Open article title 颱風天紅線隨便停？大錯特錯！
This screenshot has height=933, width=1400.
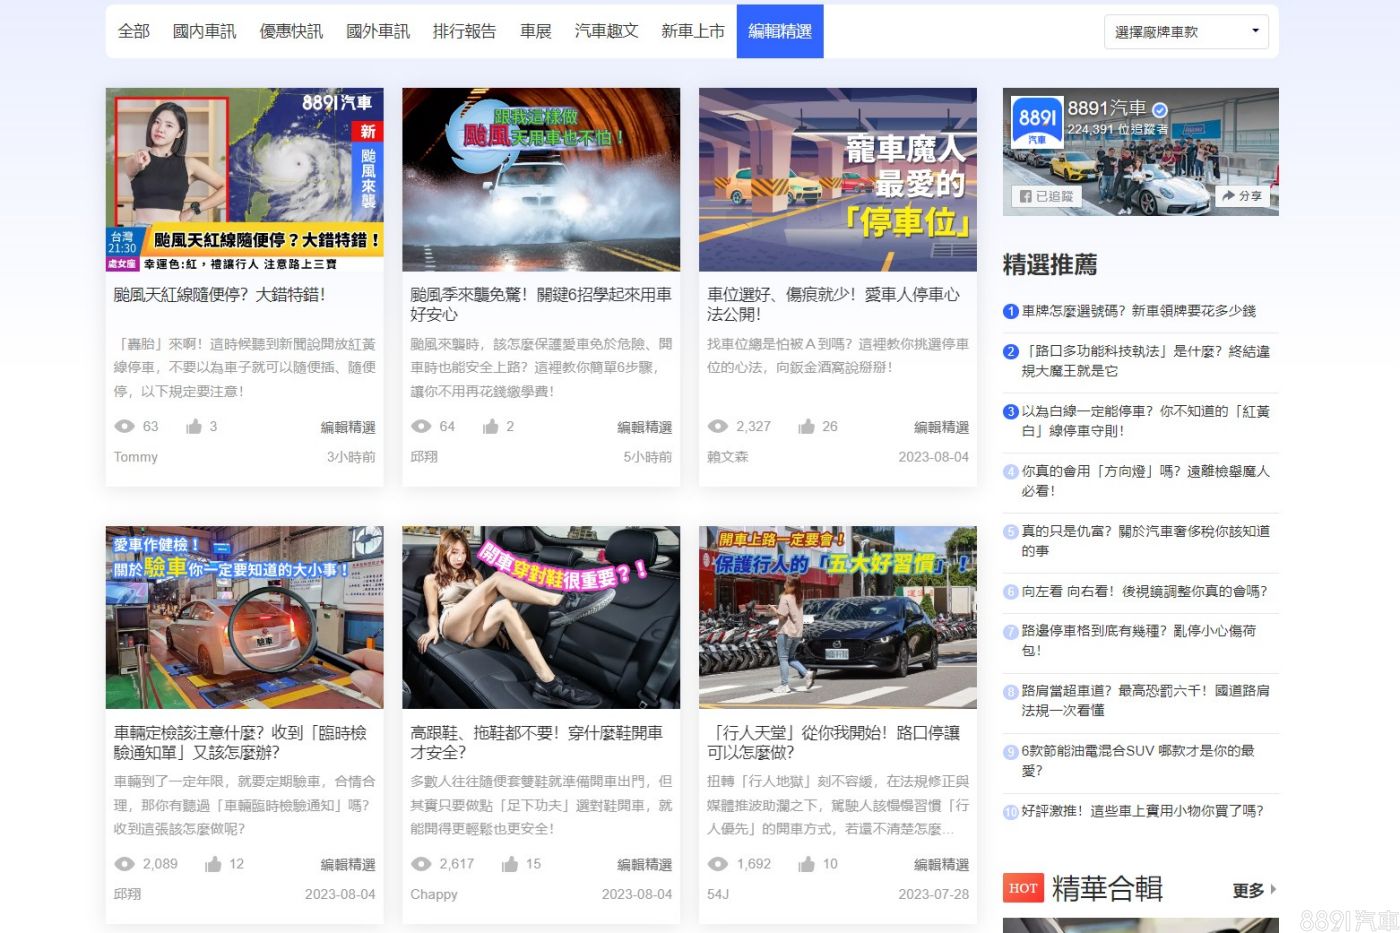click(x=219, y=295)
